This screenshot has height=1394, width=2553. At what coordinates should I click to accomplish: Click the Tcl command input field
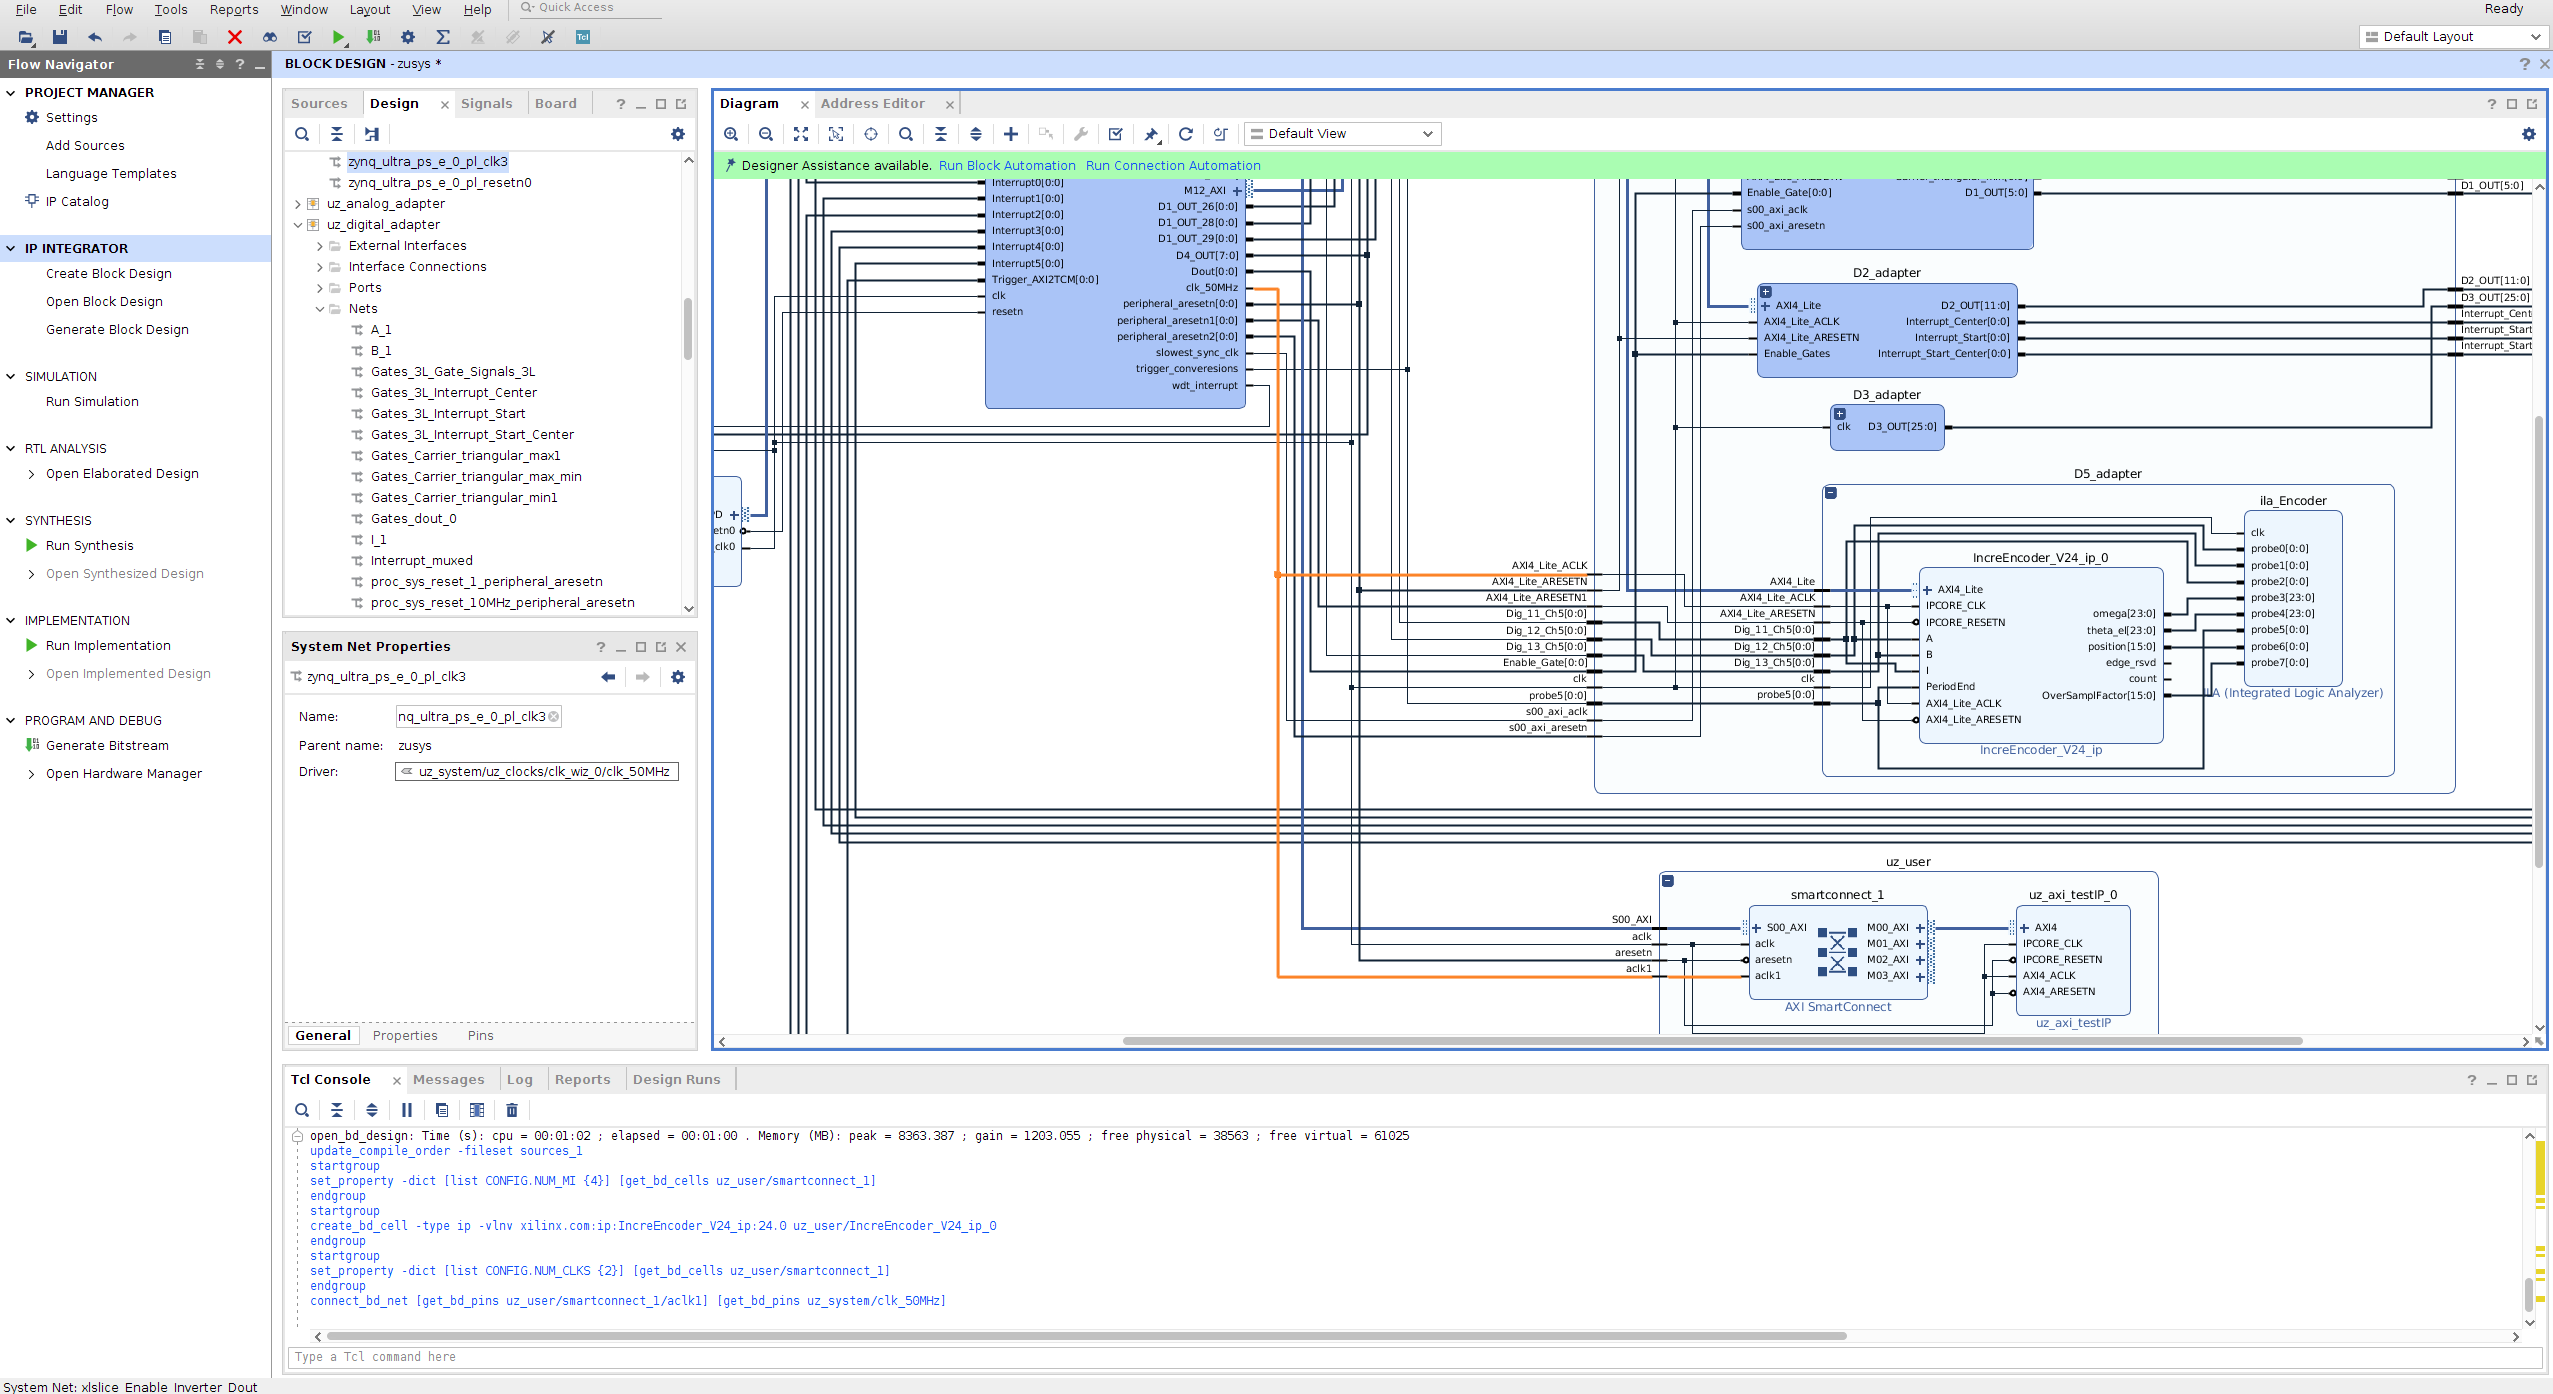pos(1400,1357)
